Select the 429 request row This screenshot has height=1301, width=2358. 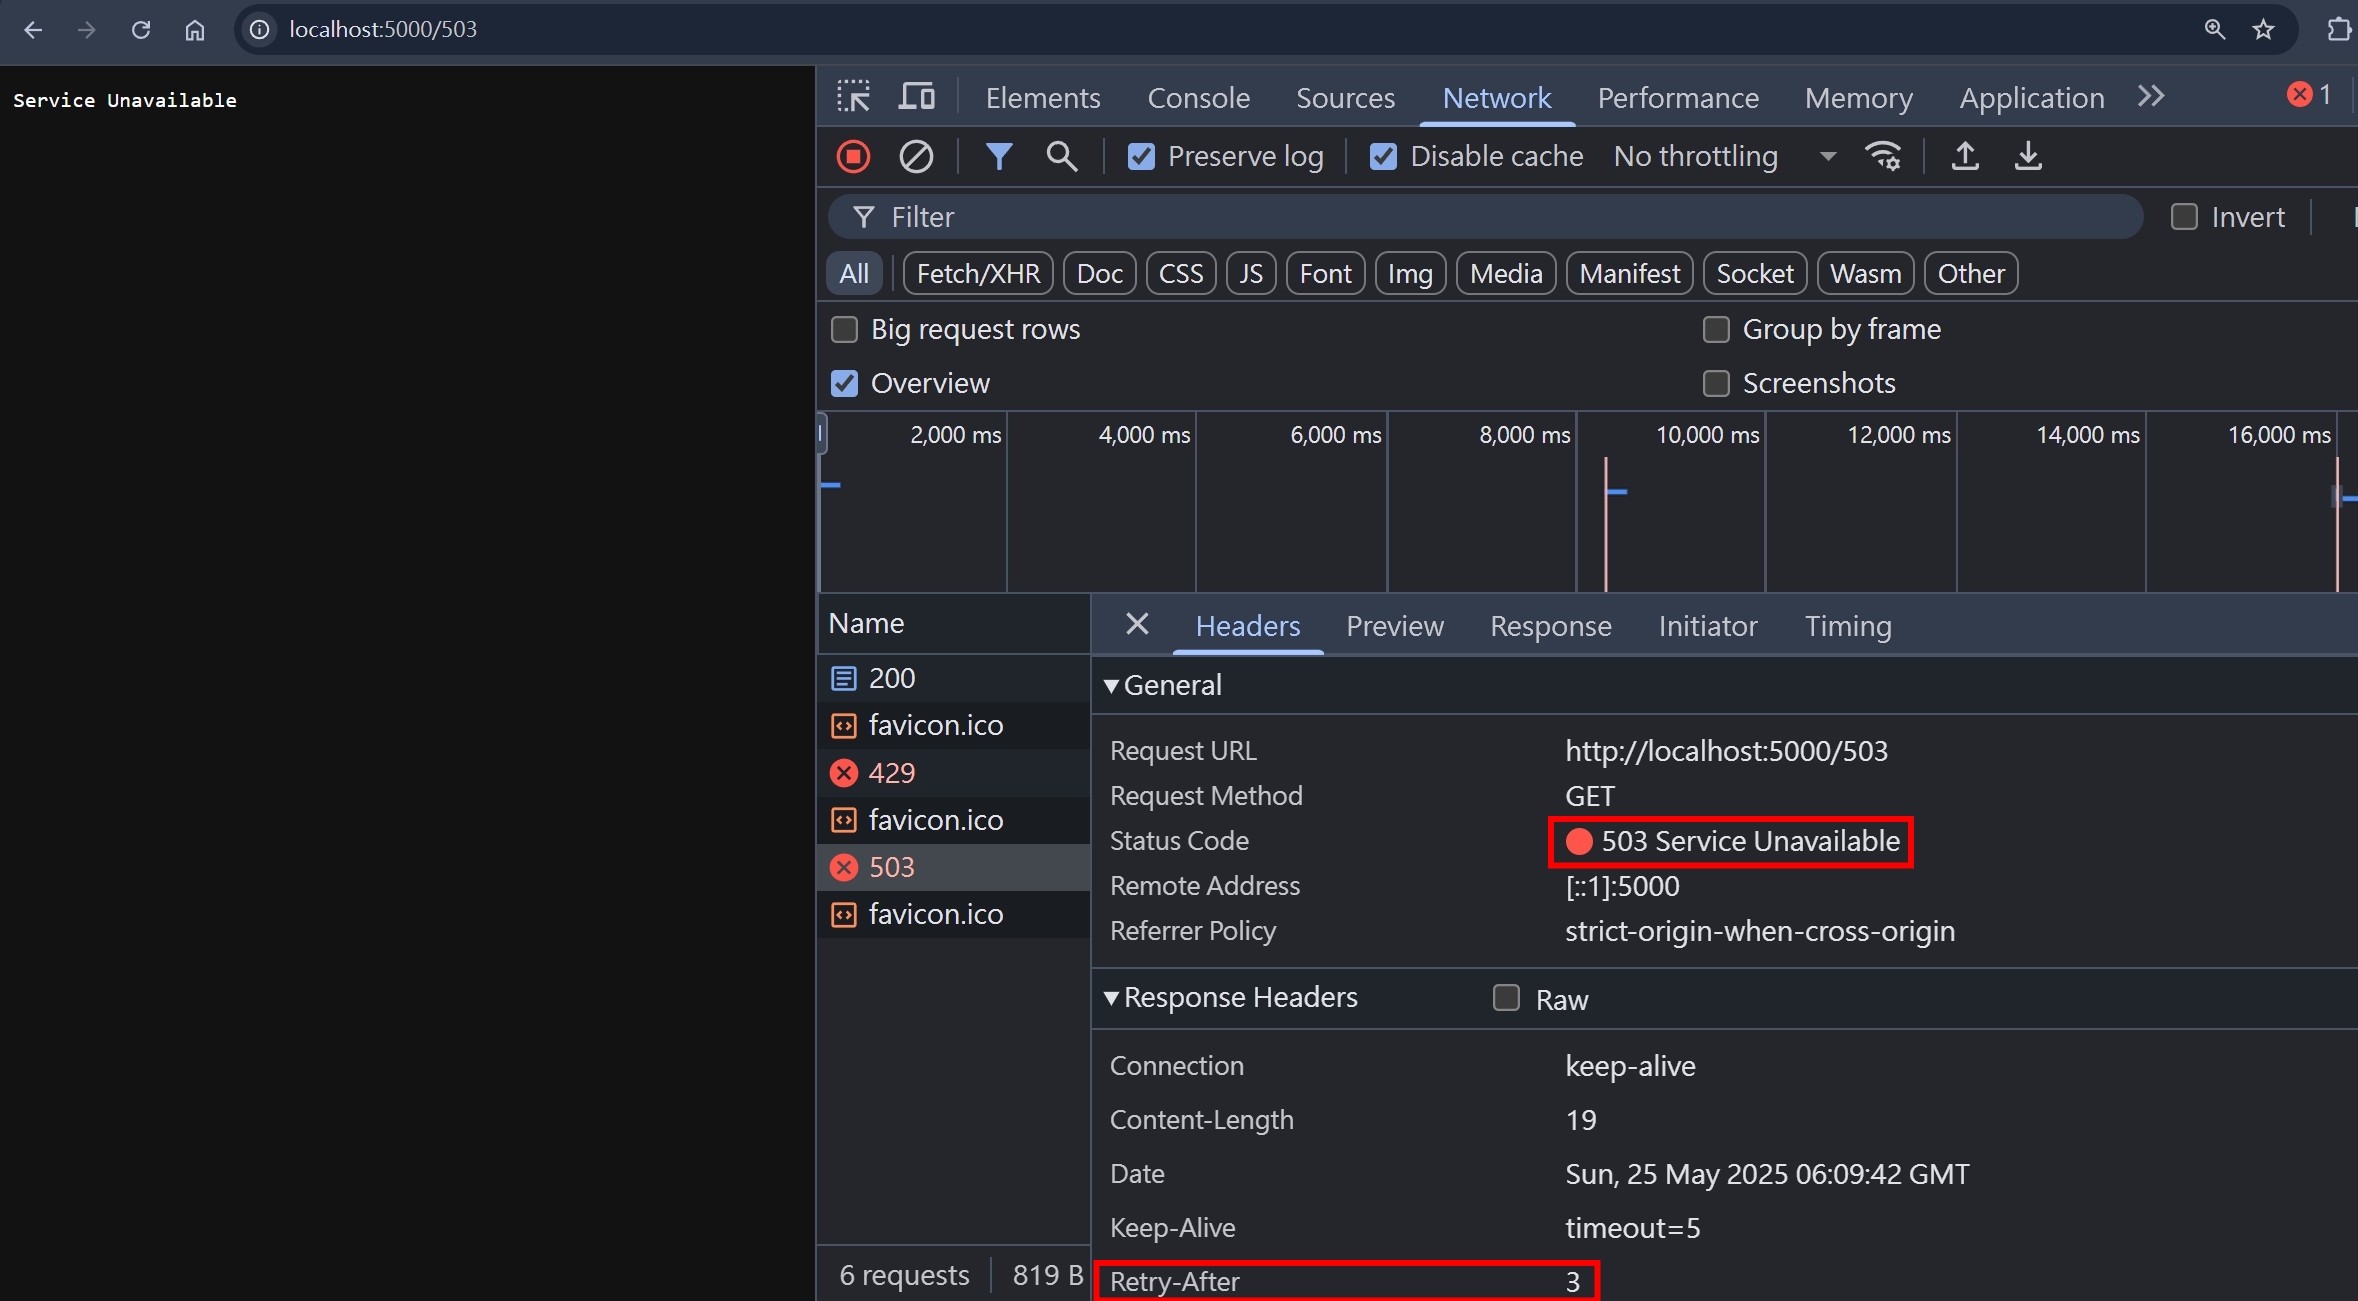click(954, 773)
